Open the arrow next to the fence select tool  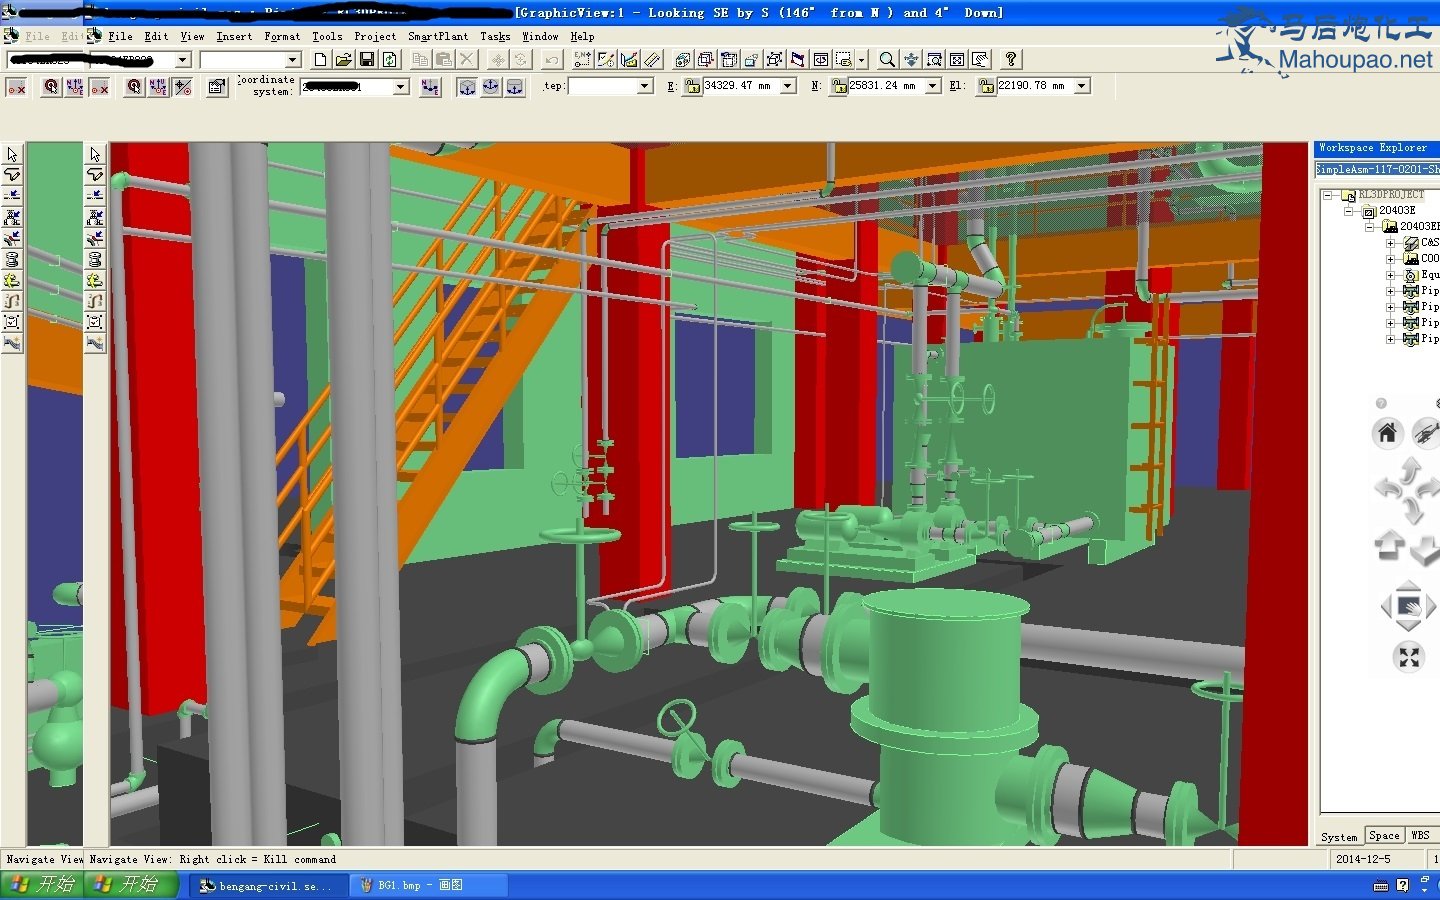click(862, 60)
